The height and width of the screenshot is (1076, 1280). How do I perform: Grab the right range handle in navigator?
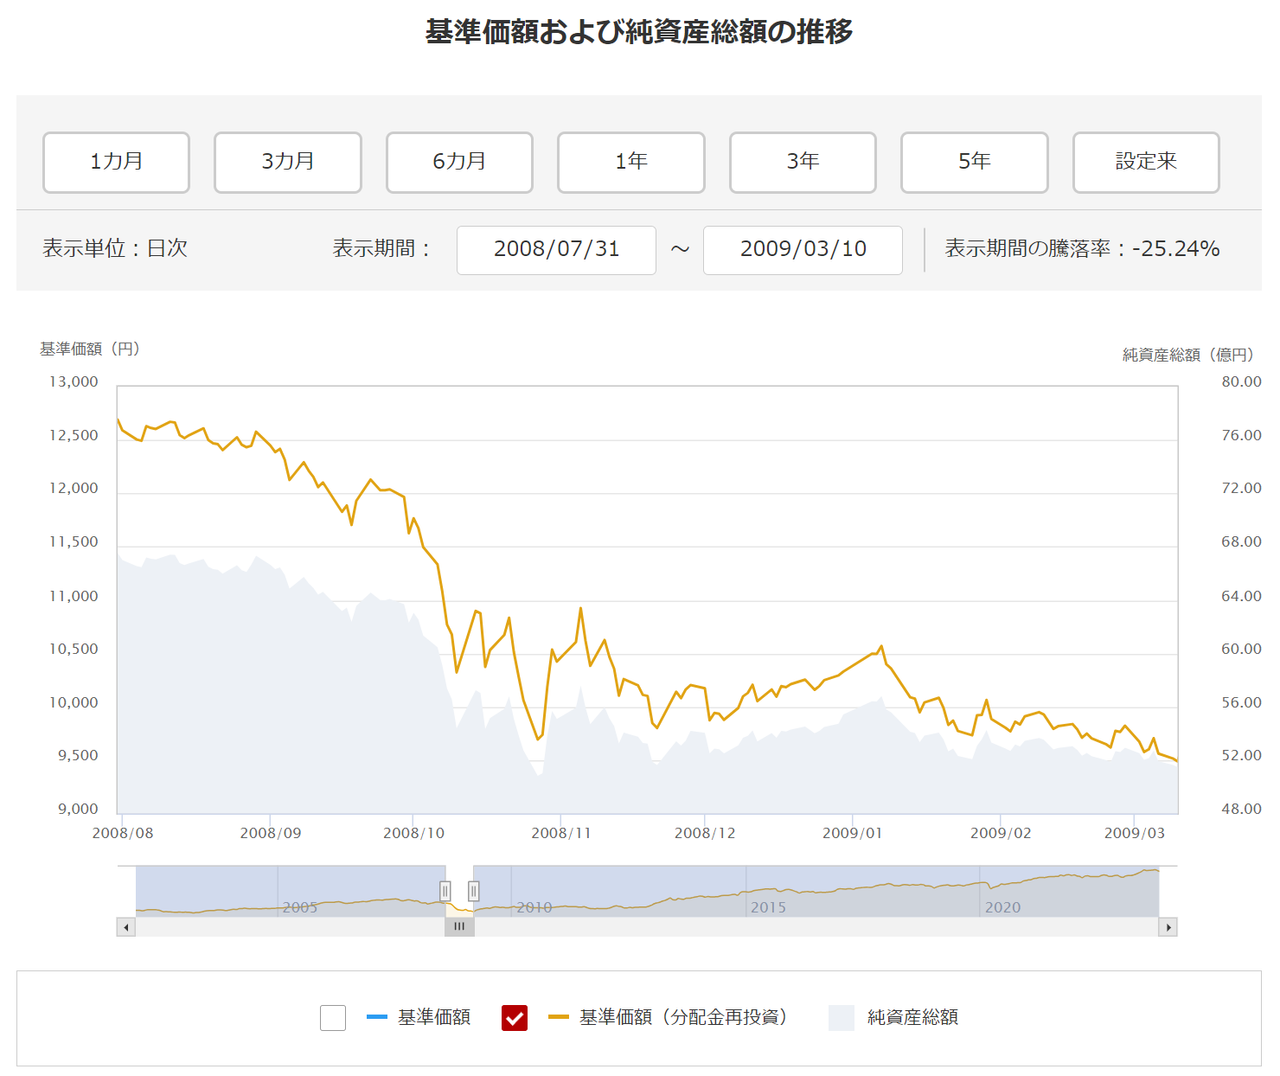pyautogui.click(x=474, y=891)
